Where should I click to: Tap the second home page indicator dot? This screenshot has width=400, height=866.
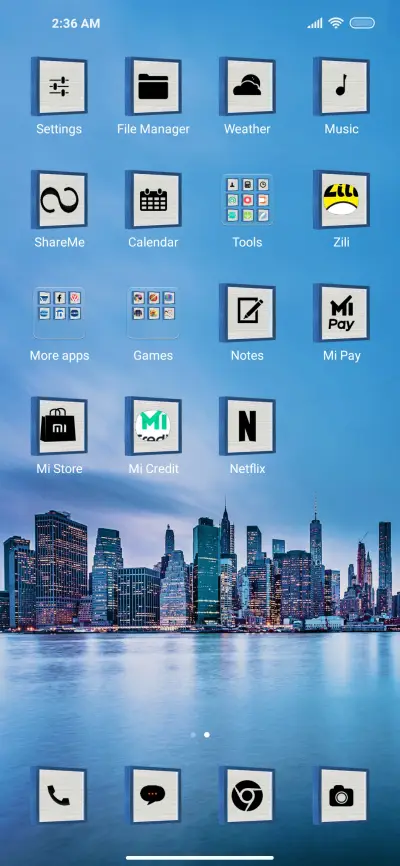(207, 735)
